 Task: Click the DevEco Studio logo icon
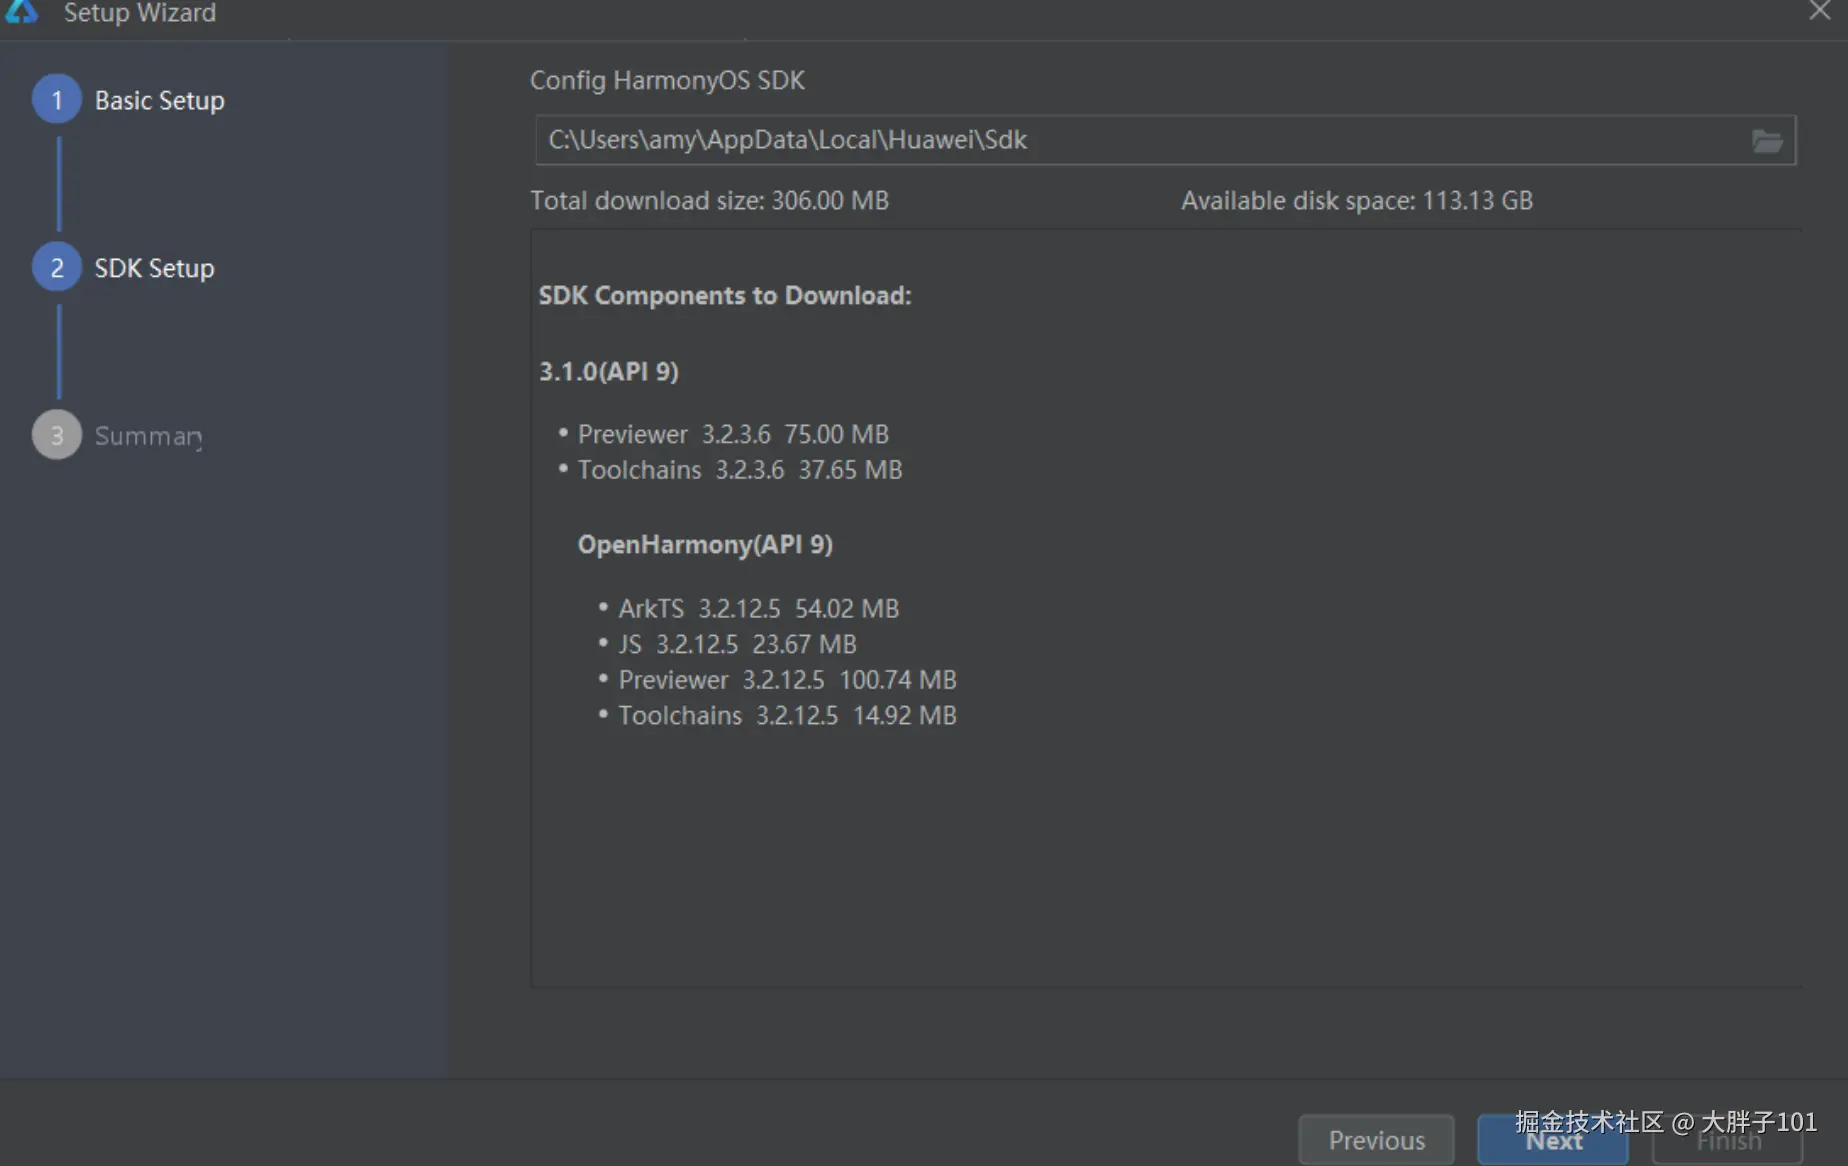[21, 11]
